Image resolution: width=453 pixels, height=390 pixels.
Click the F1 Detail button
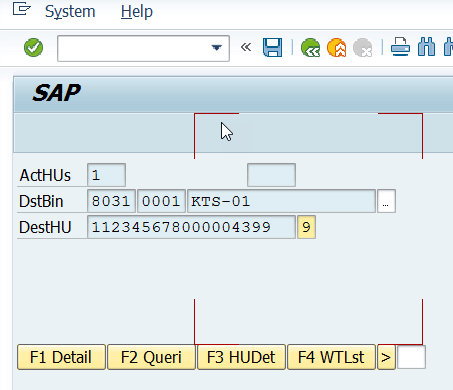click(61, 357)
